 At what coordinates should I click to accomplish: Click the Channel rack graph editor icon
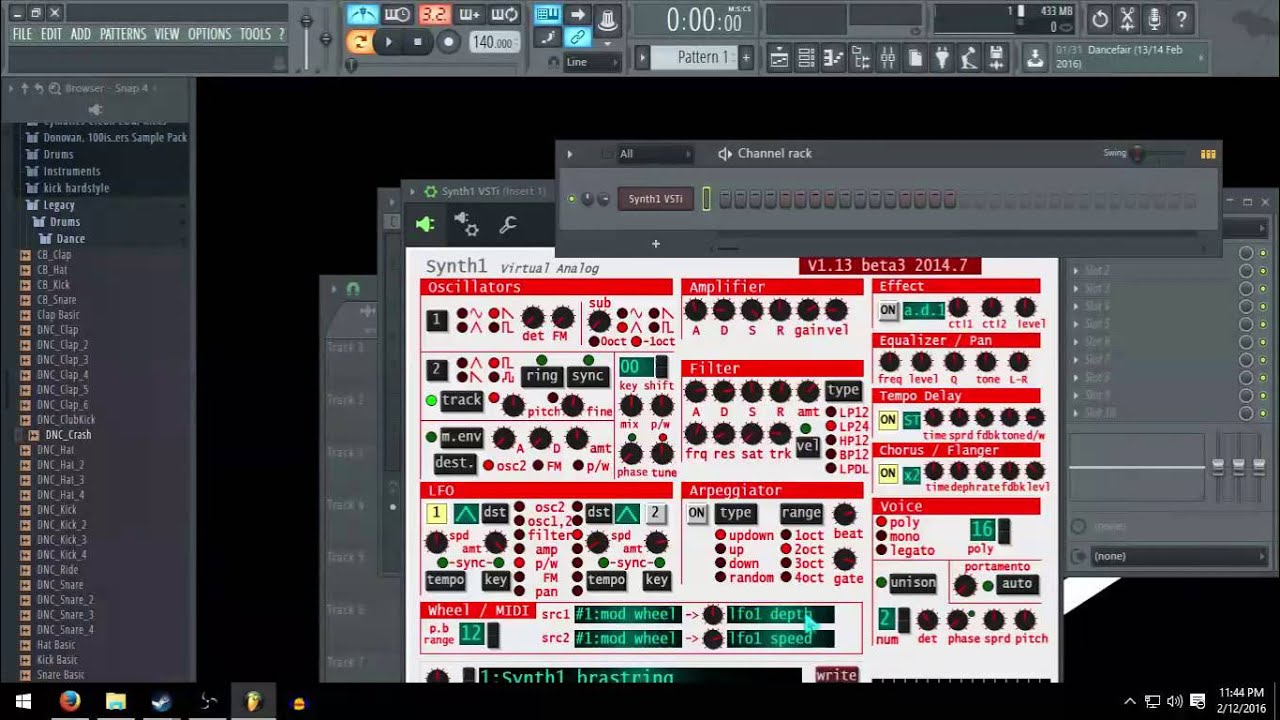[x=1208, y=154]
